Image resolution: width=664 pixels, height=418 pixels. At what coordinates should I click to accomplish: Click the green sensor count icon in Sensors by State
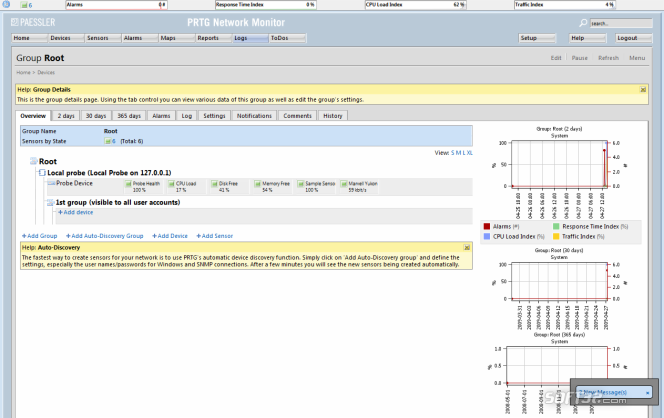(x=108, y=141)
